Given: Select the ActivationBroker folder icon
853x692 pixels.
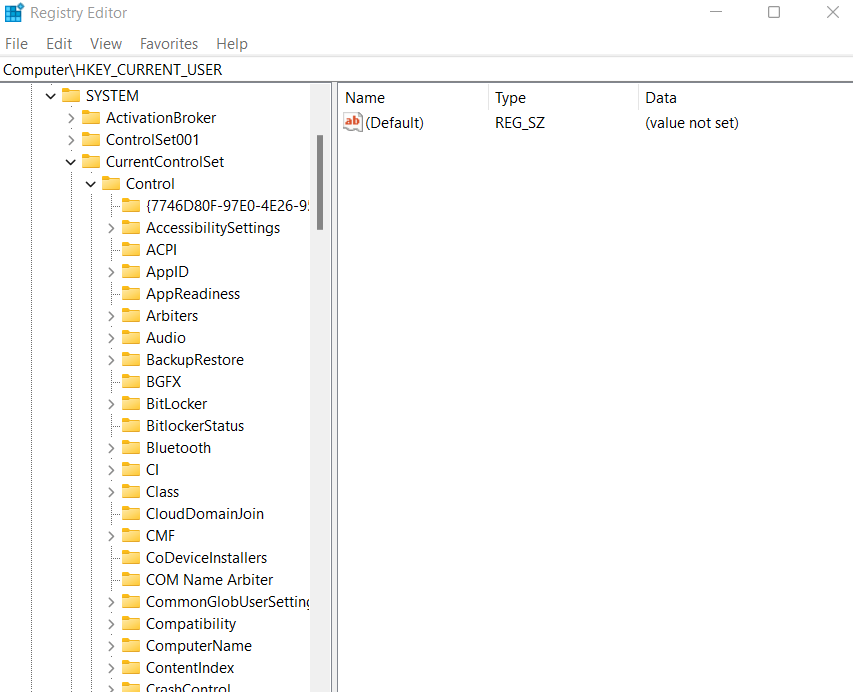Looking at the screenshot, I should coord(91,118).
